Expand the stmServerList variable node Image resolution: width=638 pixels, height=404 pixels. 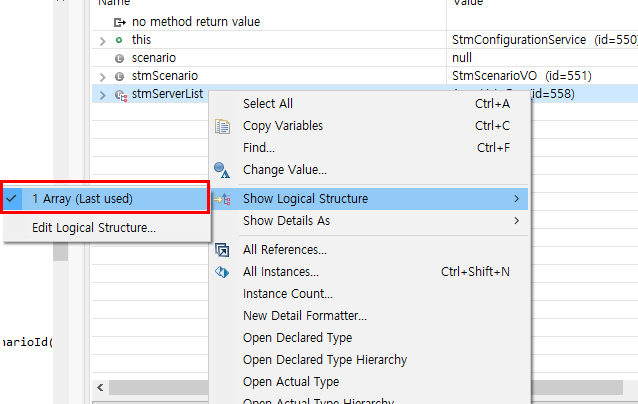coord(103,95)
